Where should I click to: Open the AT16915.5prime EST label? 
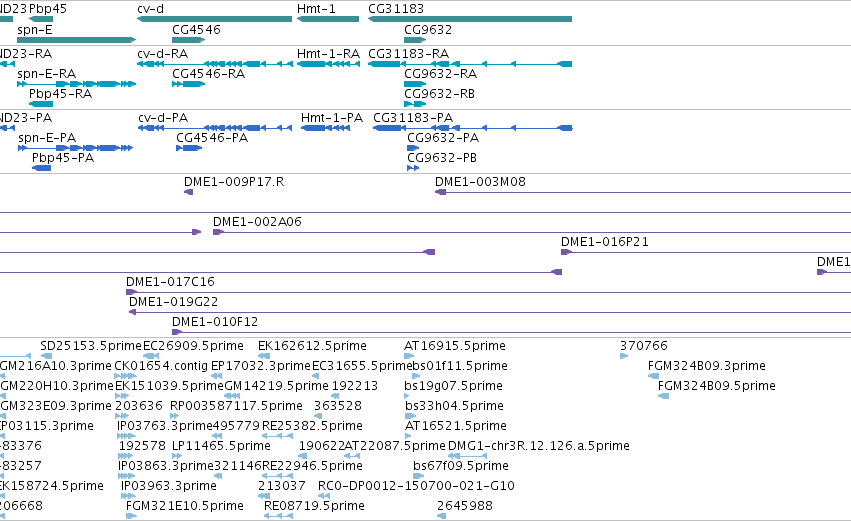(x=455, y=346)
